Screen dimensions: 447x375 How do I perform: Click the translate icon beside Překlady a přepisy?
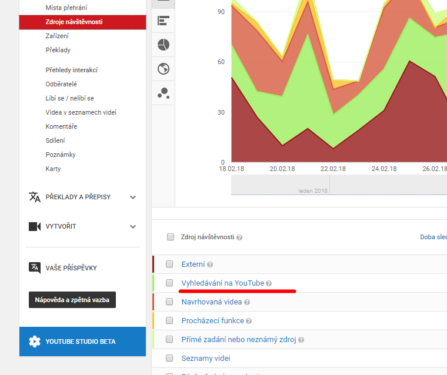(x=34, y=197)
